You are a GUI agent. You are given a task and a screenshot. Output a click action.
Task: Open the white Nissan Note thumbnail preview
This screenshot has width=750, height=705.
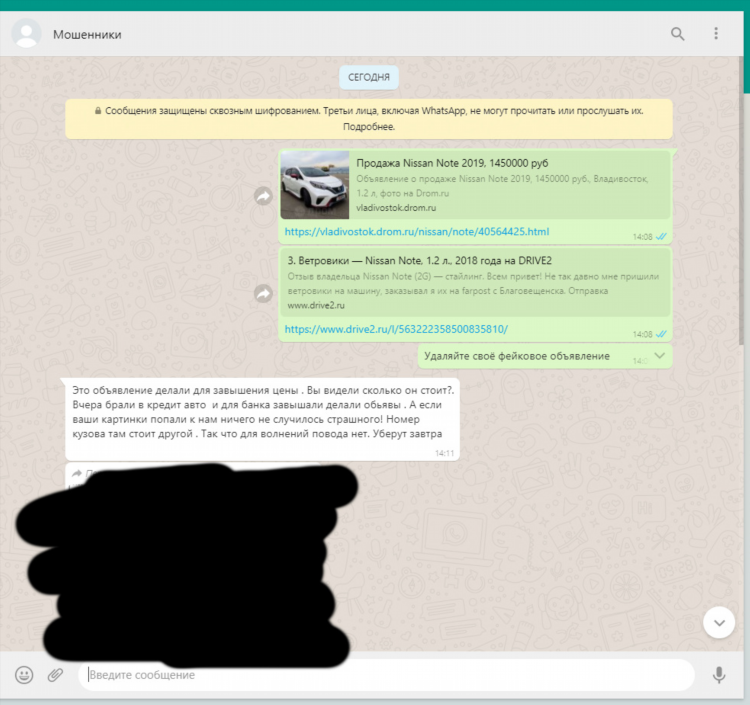pyautogui.click(x=315, y=185)
